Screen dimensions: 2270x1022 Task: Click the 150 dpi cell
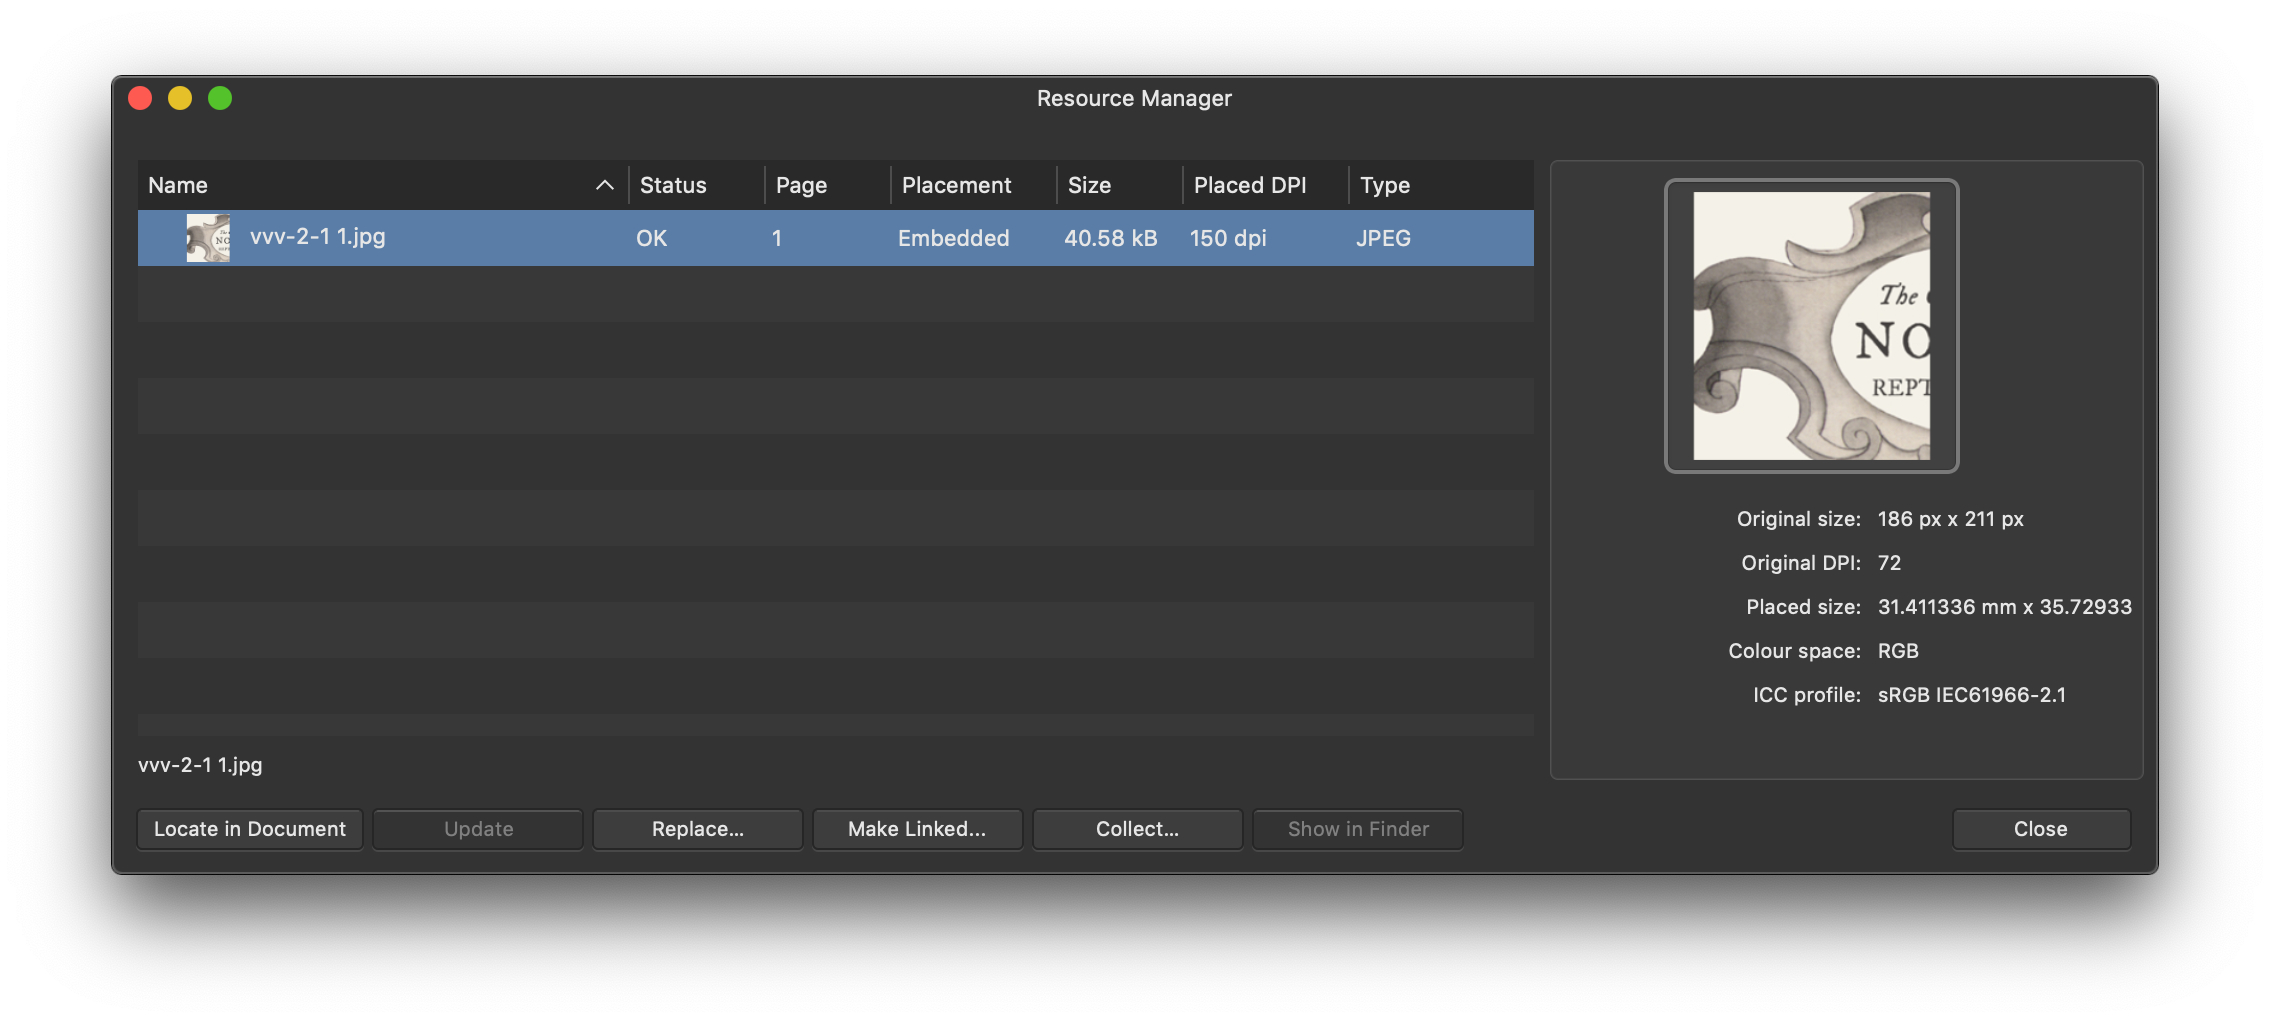click(x=1228, y=238)
